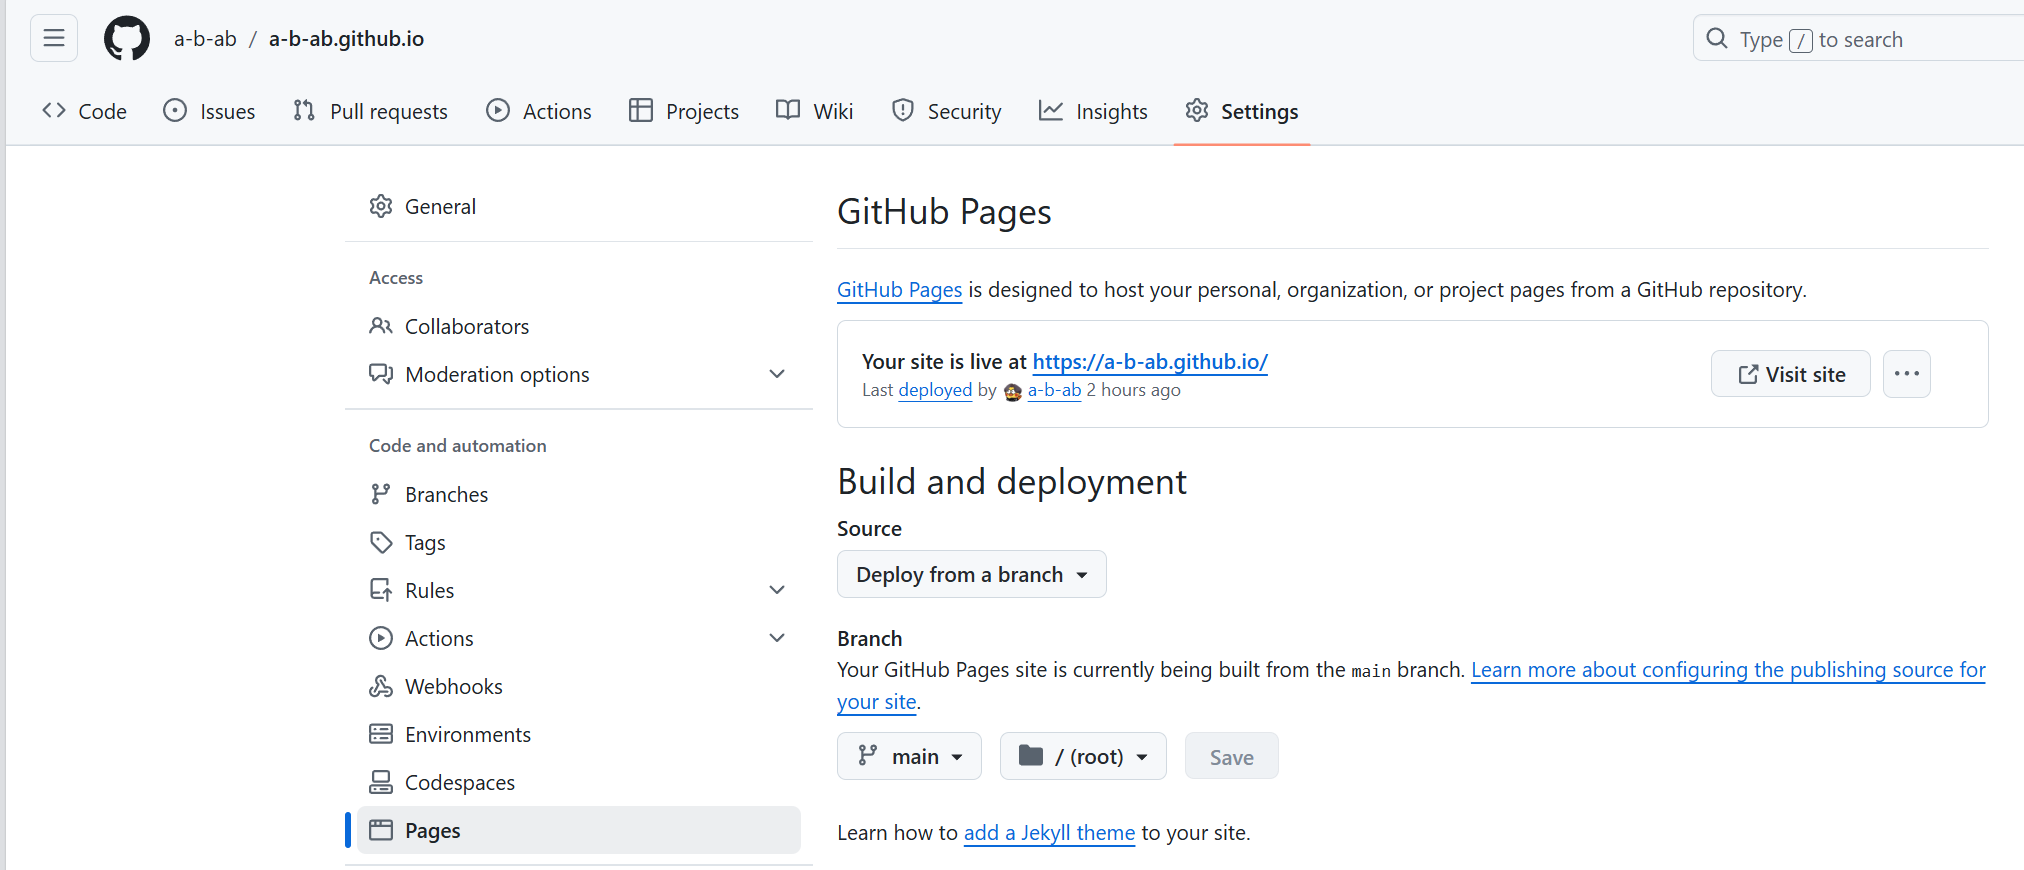
Task: Select Branches in the sidebar
Action: click(579, 494)
